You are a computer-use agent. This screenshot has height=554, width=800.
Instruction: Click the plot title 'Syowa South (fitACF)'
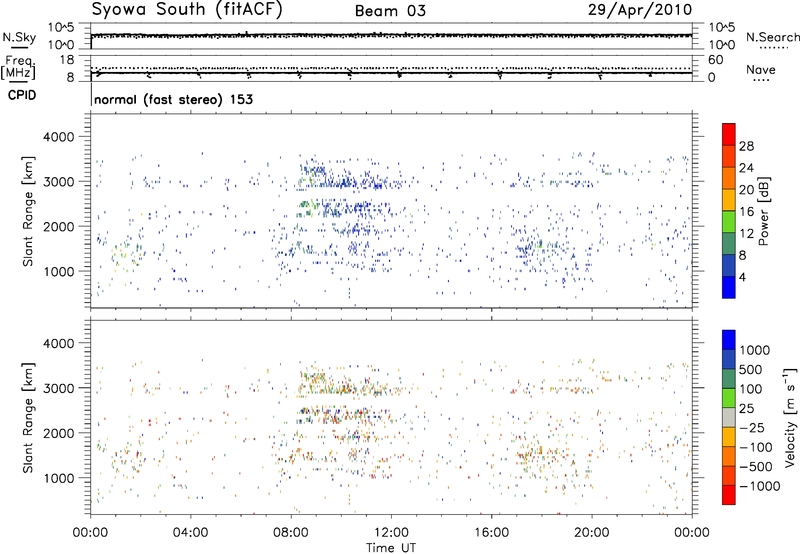(x=187, y=10)
